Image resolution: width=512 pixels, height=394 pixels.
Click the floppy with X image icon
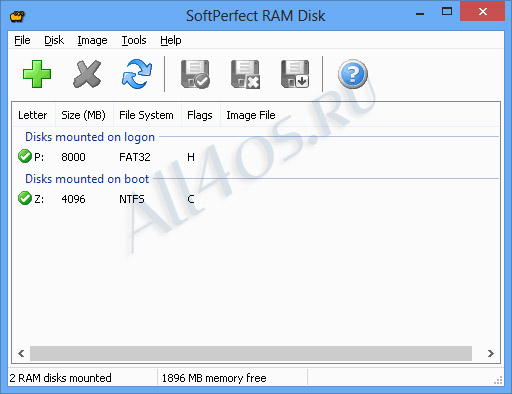(x=245, y=74)
